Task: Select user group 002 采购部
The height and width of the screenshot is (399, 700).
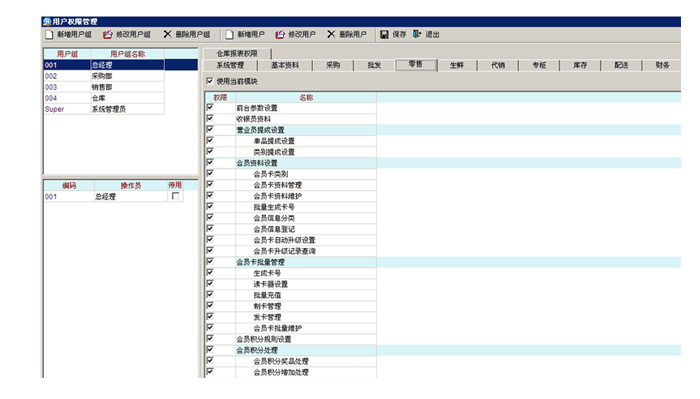Action: click(104, 76)
